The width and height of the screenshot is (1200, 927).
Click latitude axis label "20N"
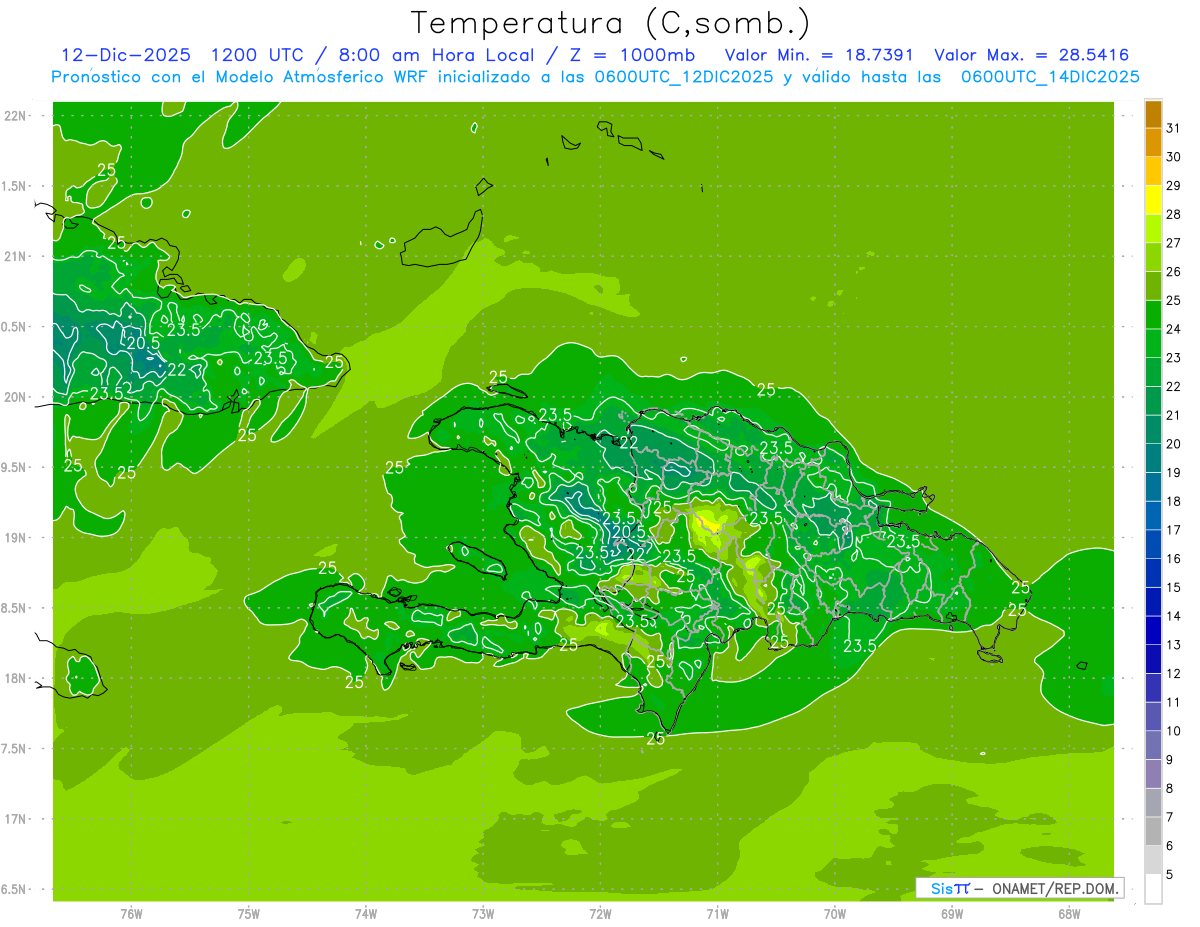[x=16, y=397]
